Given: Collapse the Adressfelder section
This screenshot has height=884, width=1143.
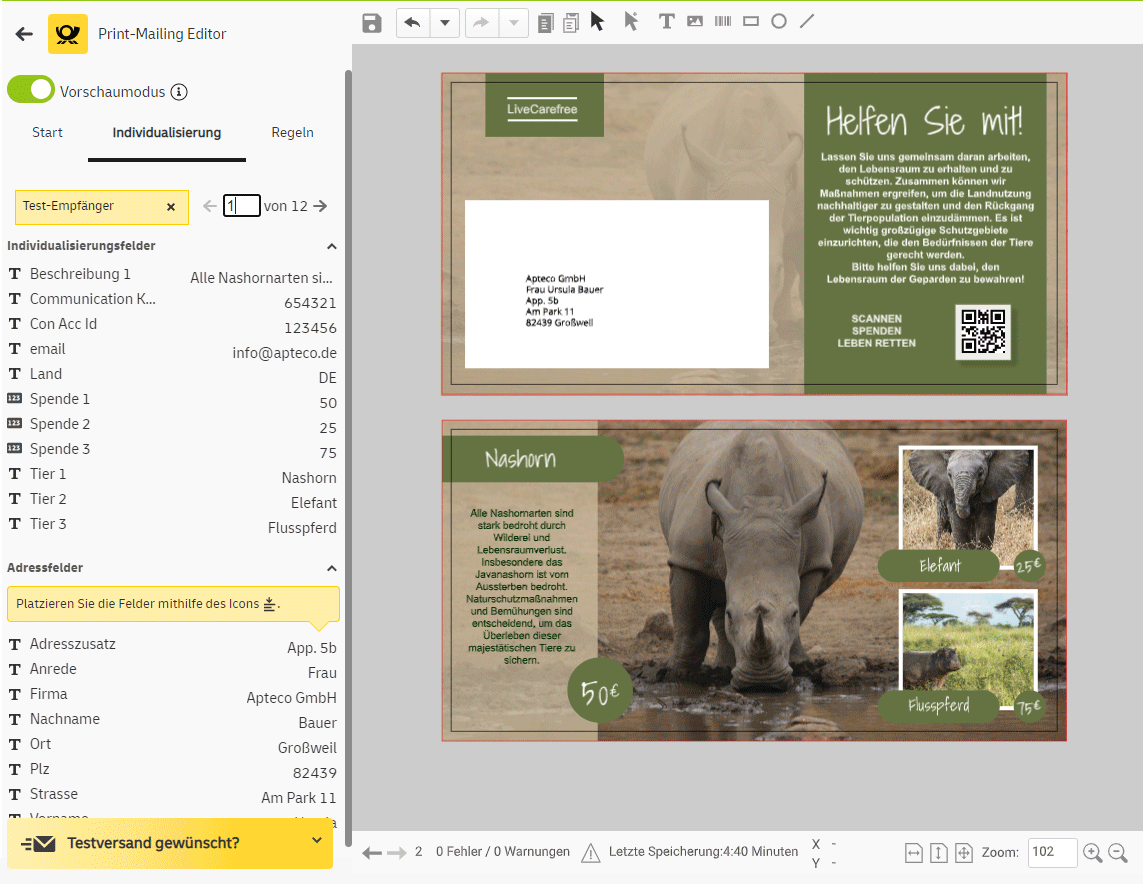Looking at the screenshot, I should pyautogui.click(x=332, y=568).
